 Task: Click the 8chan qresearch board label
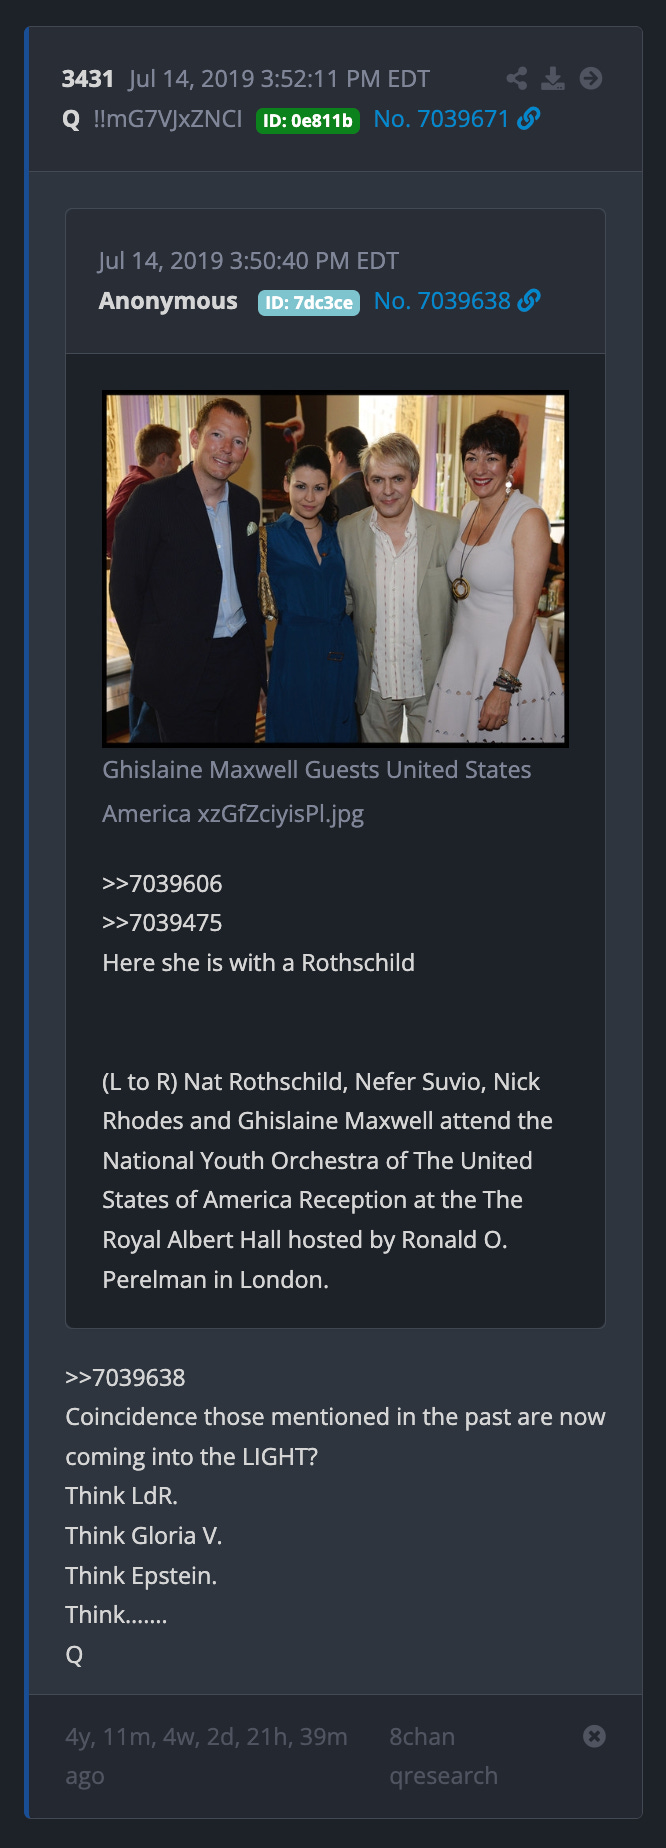click(443, 1756)
